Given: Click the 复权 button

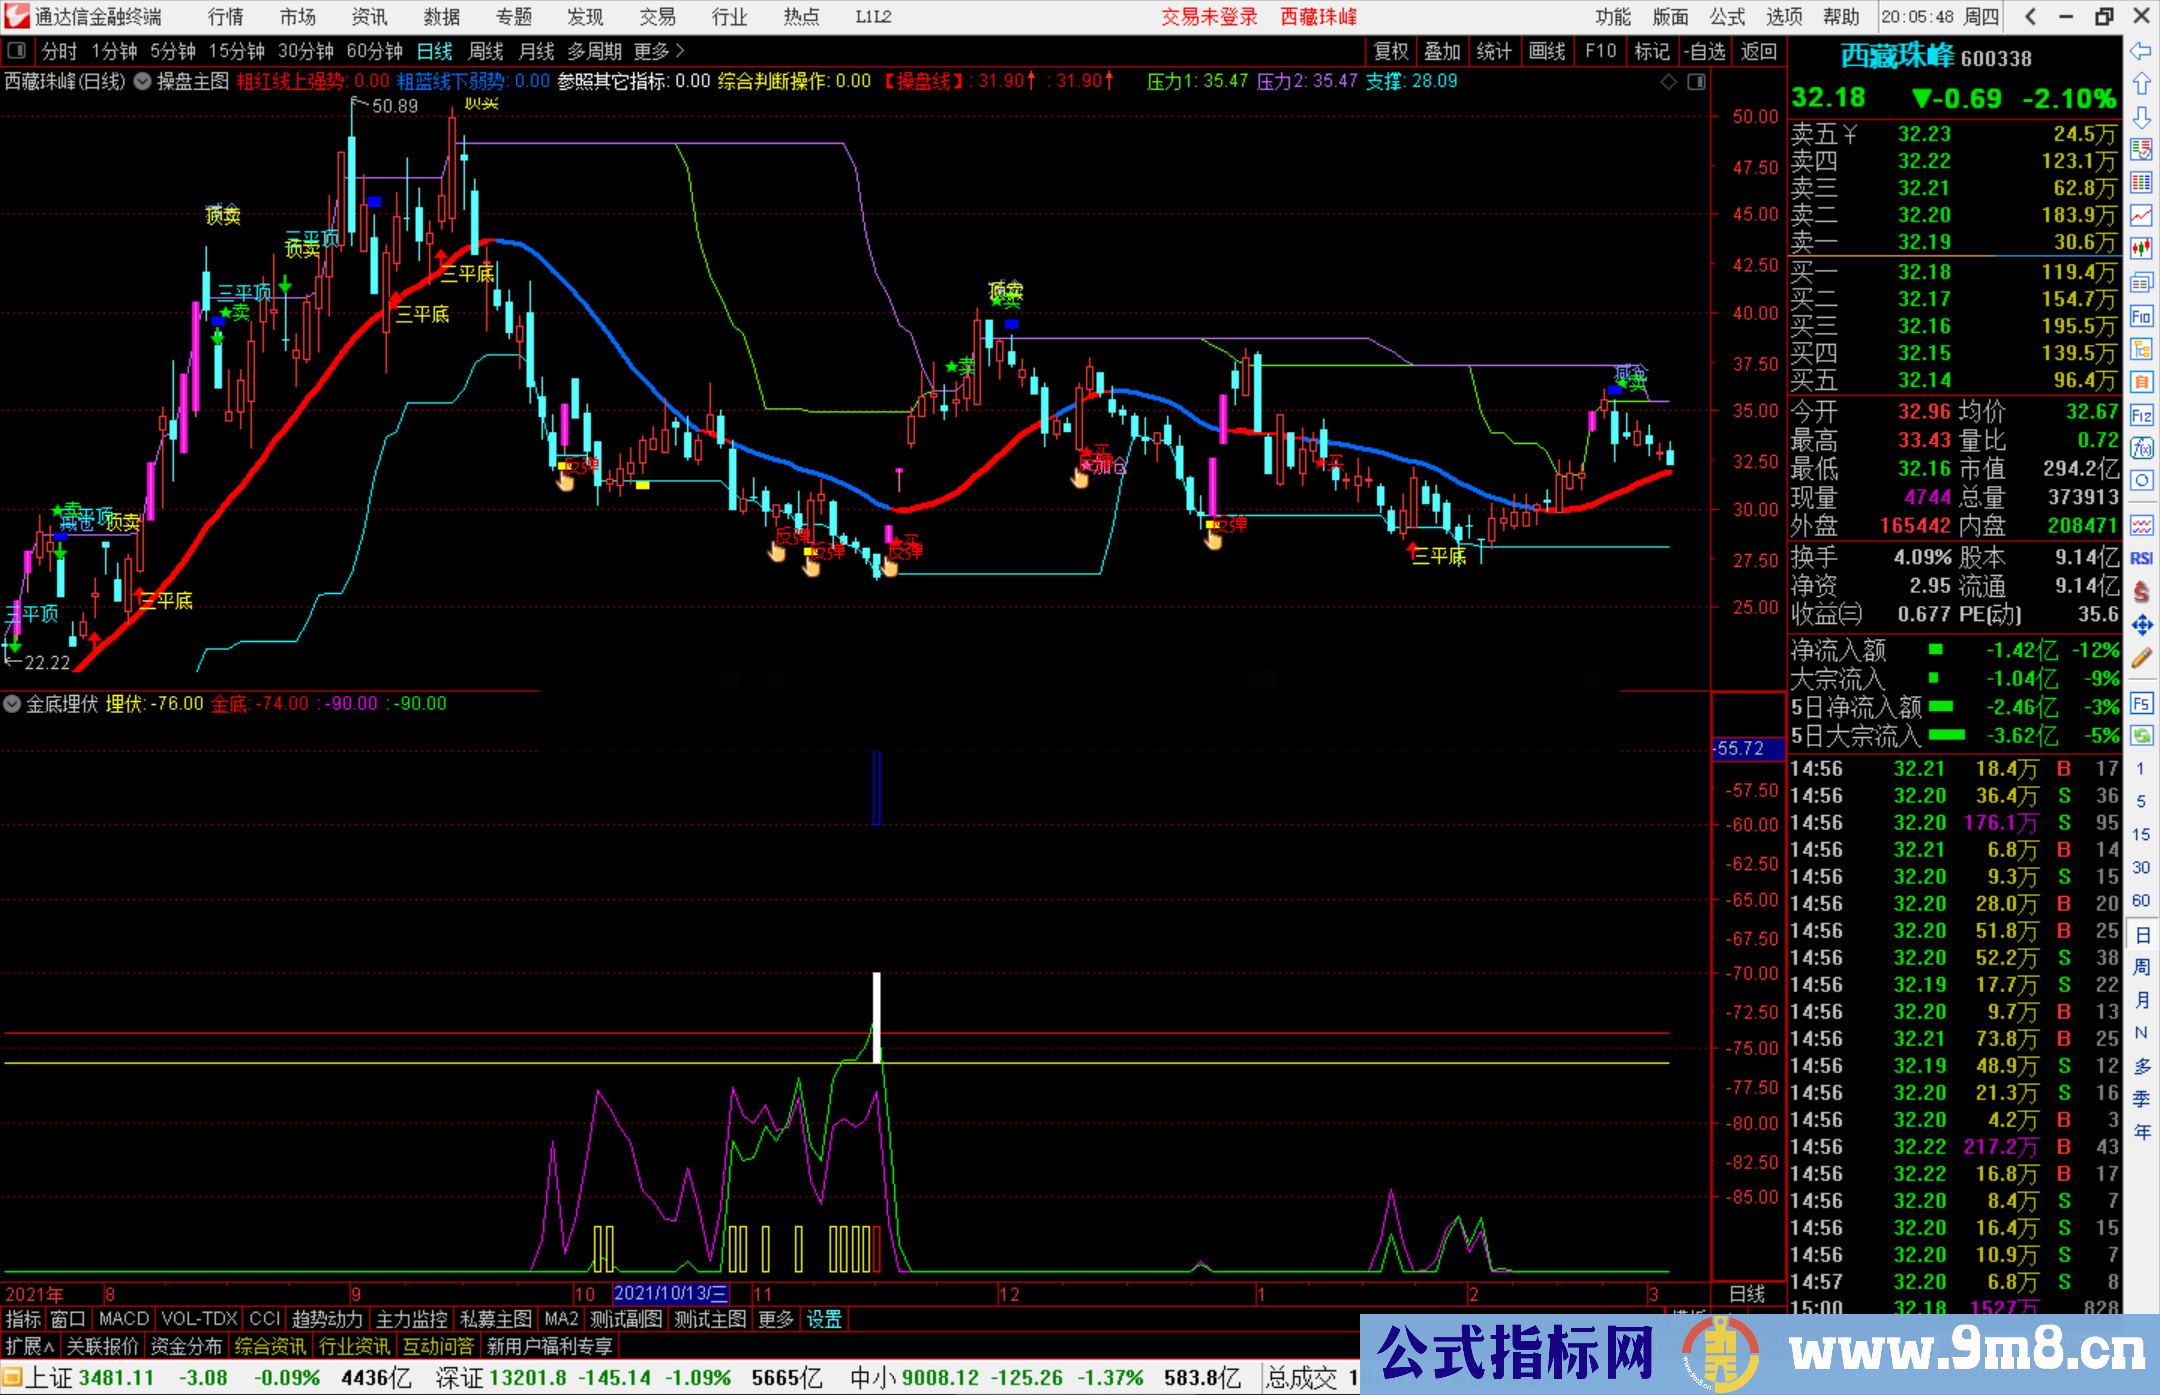Looking at the screenshot, I should pos(1391,51).
